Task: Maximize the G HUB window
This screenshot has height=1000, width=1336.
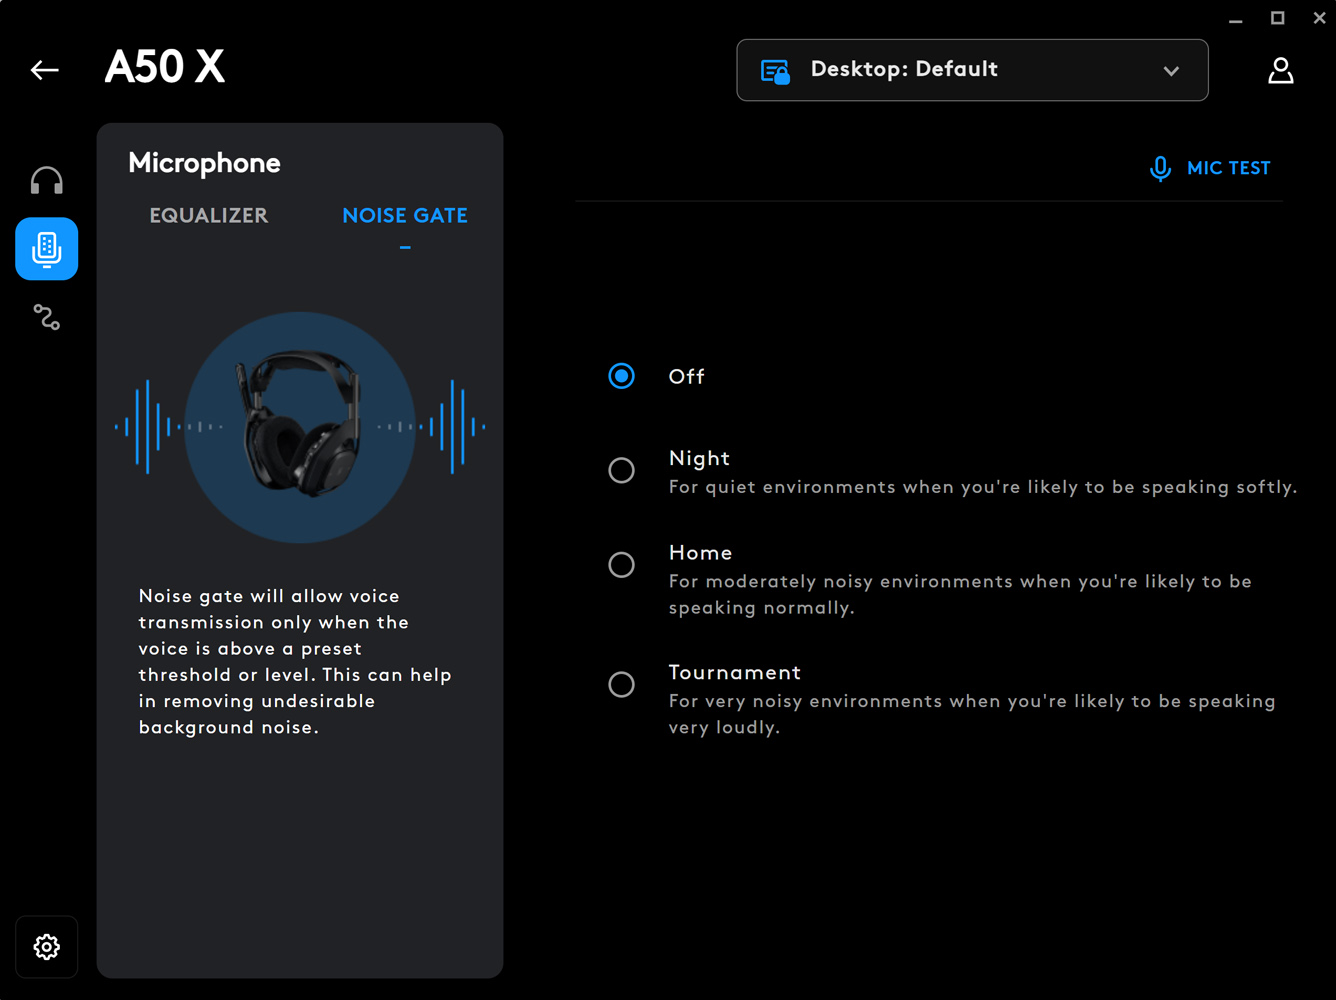Action: point(1277,18)
